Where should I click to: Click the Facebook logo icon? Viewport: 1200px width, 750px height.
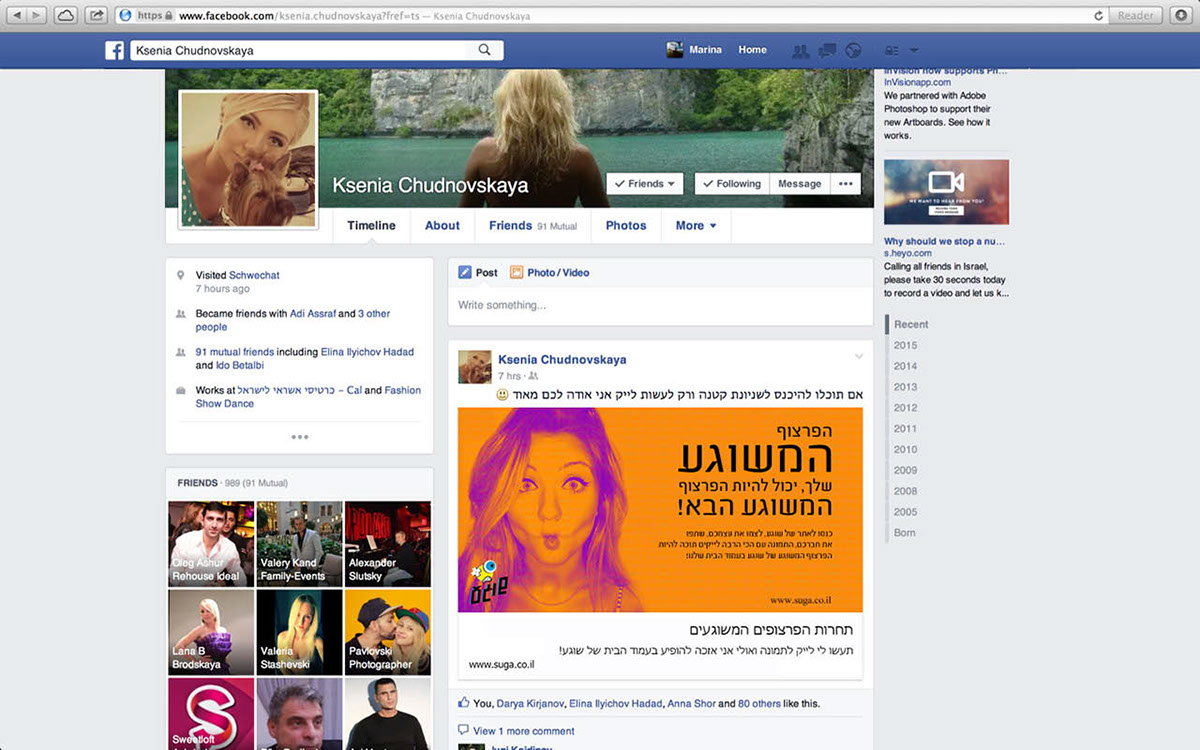tap(115, 50)
